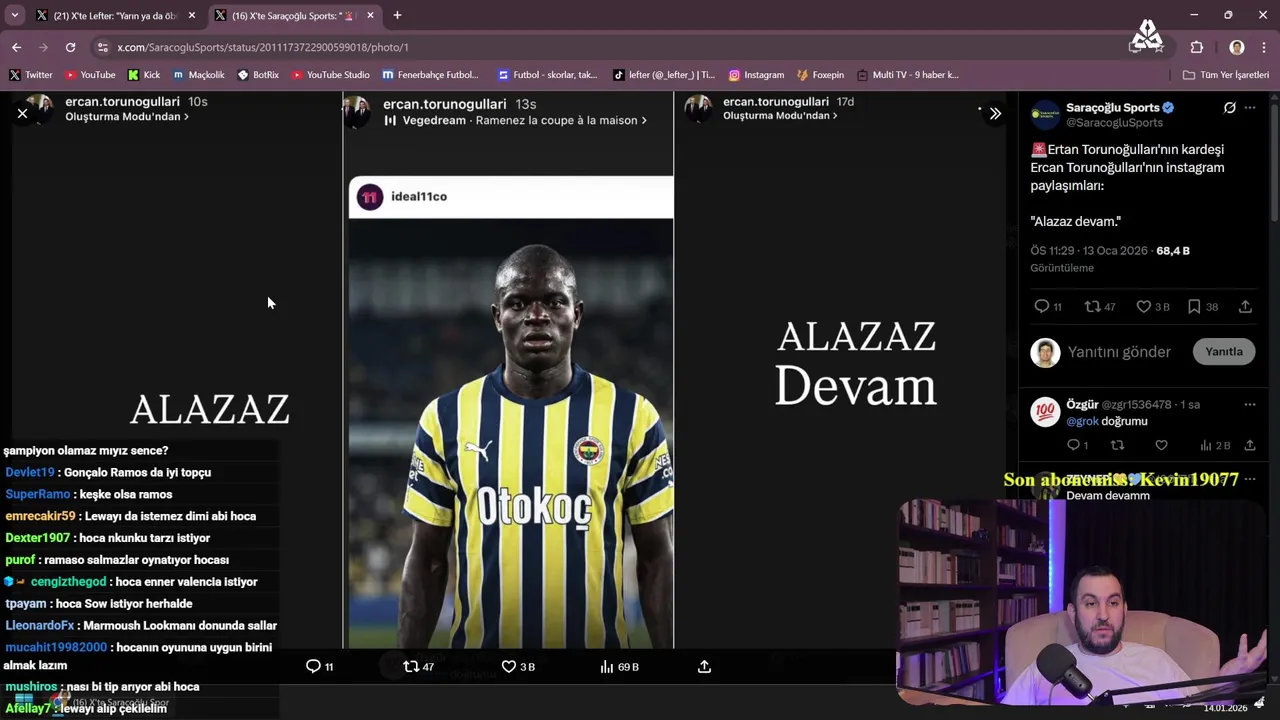1280x720 pixels.
Task: Open BotRix bookmark
Action: (x=258, y=75)
